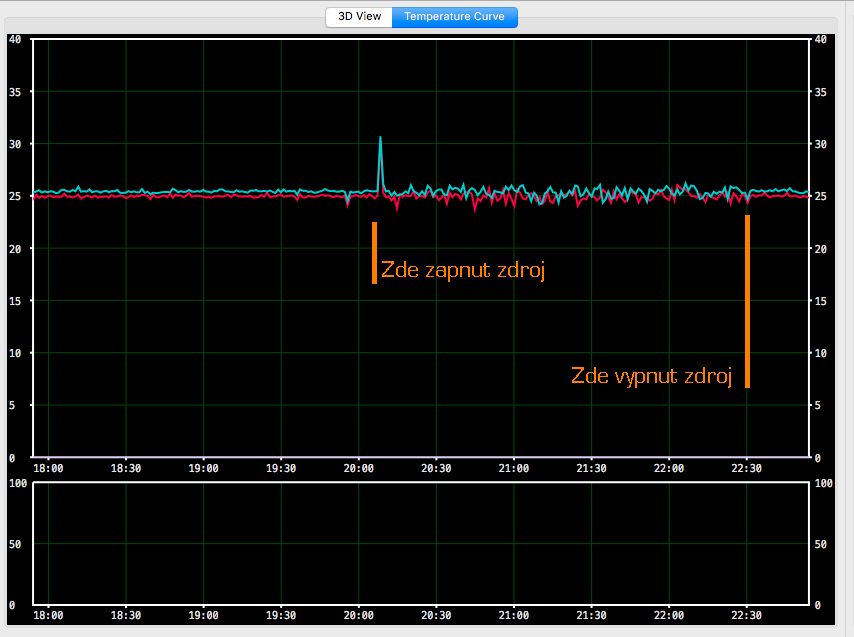854x637 pixels.
Task: Click the 40 label on the left temperature axis
Action: 14,40
